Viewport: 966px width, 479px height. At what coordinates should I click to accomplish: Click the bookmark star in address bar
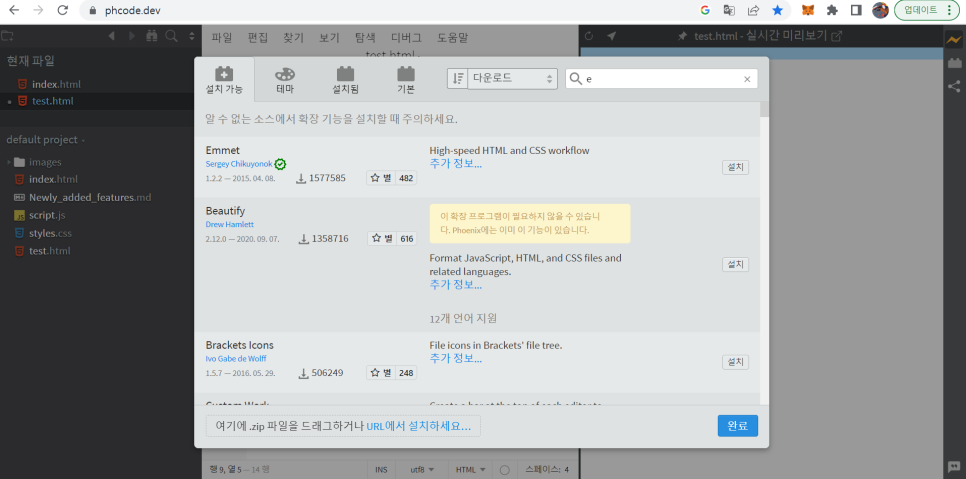tap(777, 10)
